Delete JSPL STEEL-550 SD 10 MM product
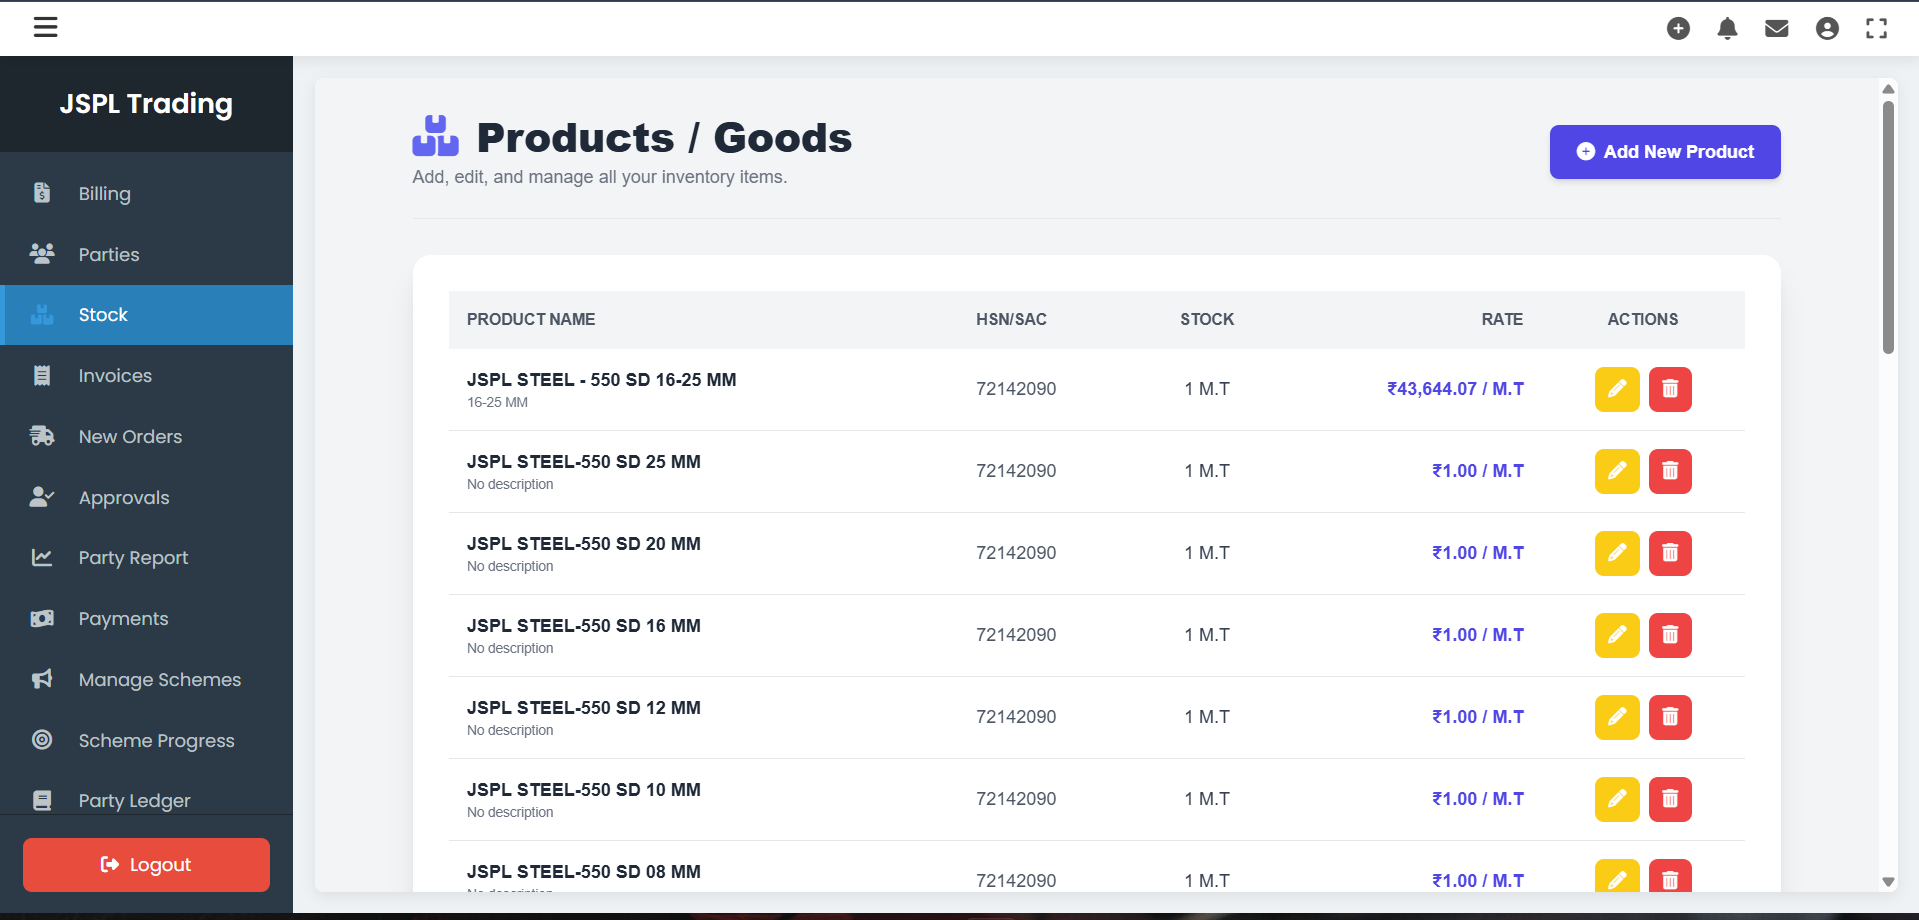 [x=1669, y=799]
